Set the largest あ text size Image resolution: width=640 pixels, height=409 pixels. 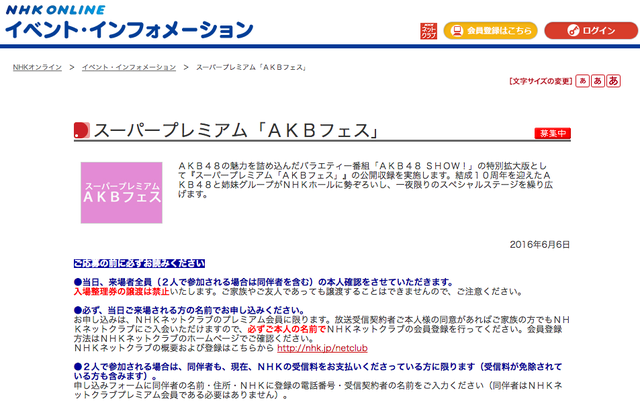(x=613, y=81)
